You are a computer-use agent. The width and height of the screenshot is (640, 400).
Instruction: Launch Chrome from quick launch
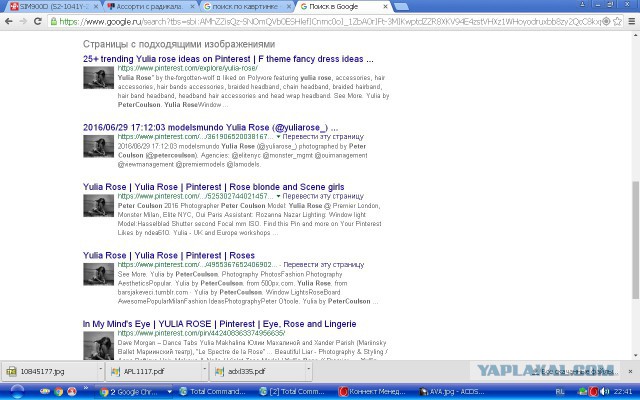click(x=59, y=392)
